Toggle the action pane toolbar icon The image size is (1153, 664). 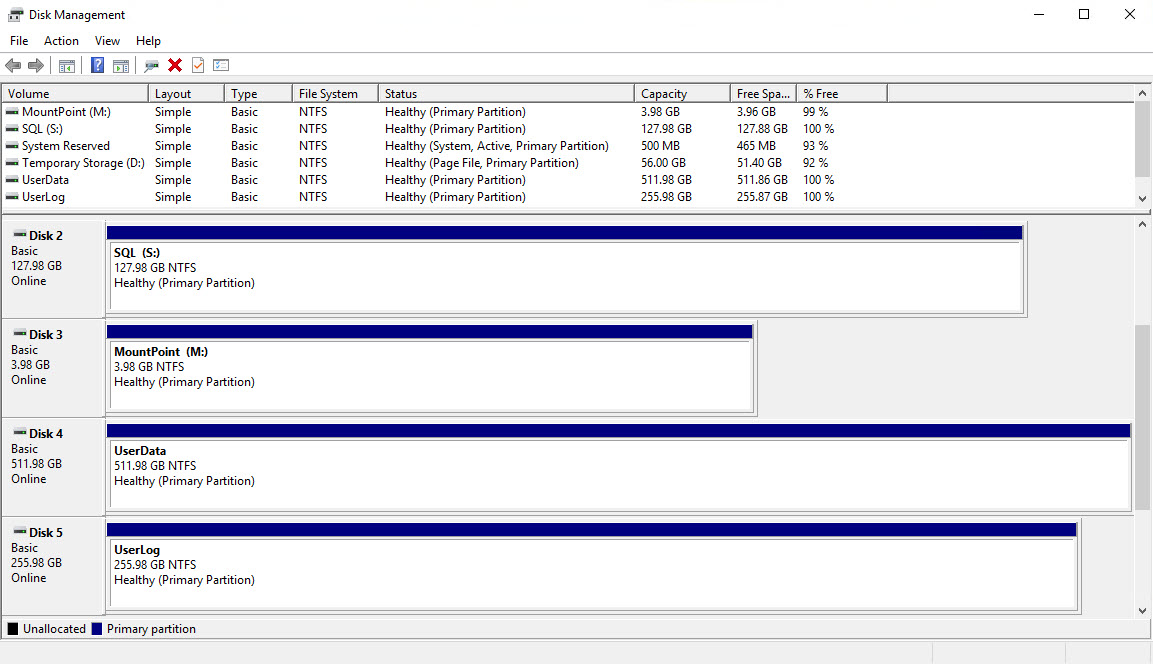pos(121,66)
